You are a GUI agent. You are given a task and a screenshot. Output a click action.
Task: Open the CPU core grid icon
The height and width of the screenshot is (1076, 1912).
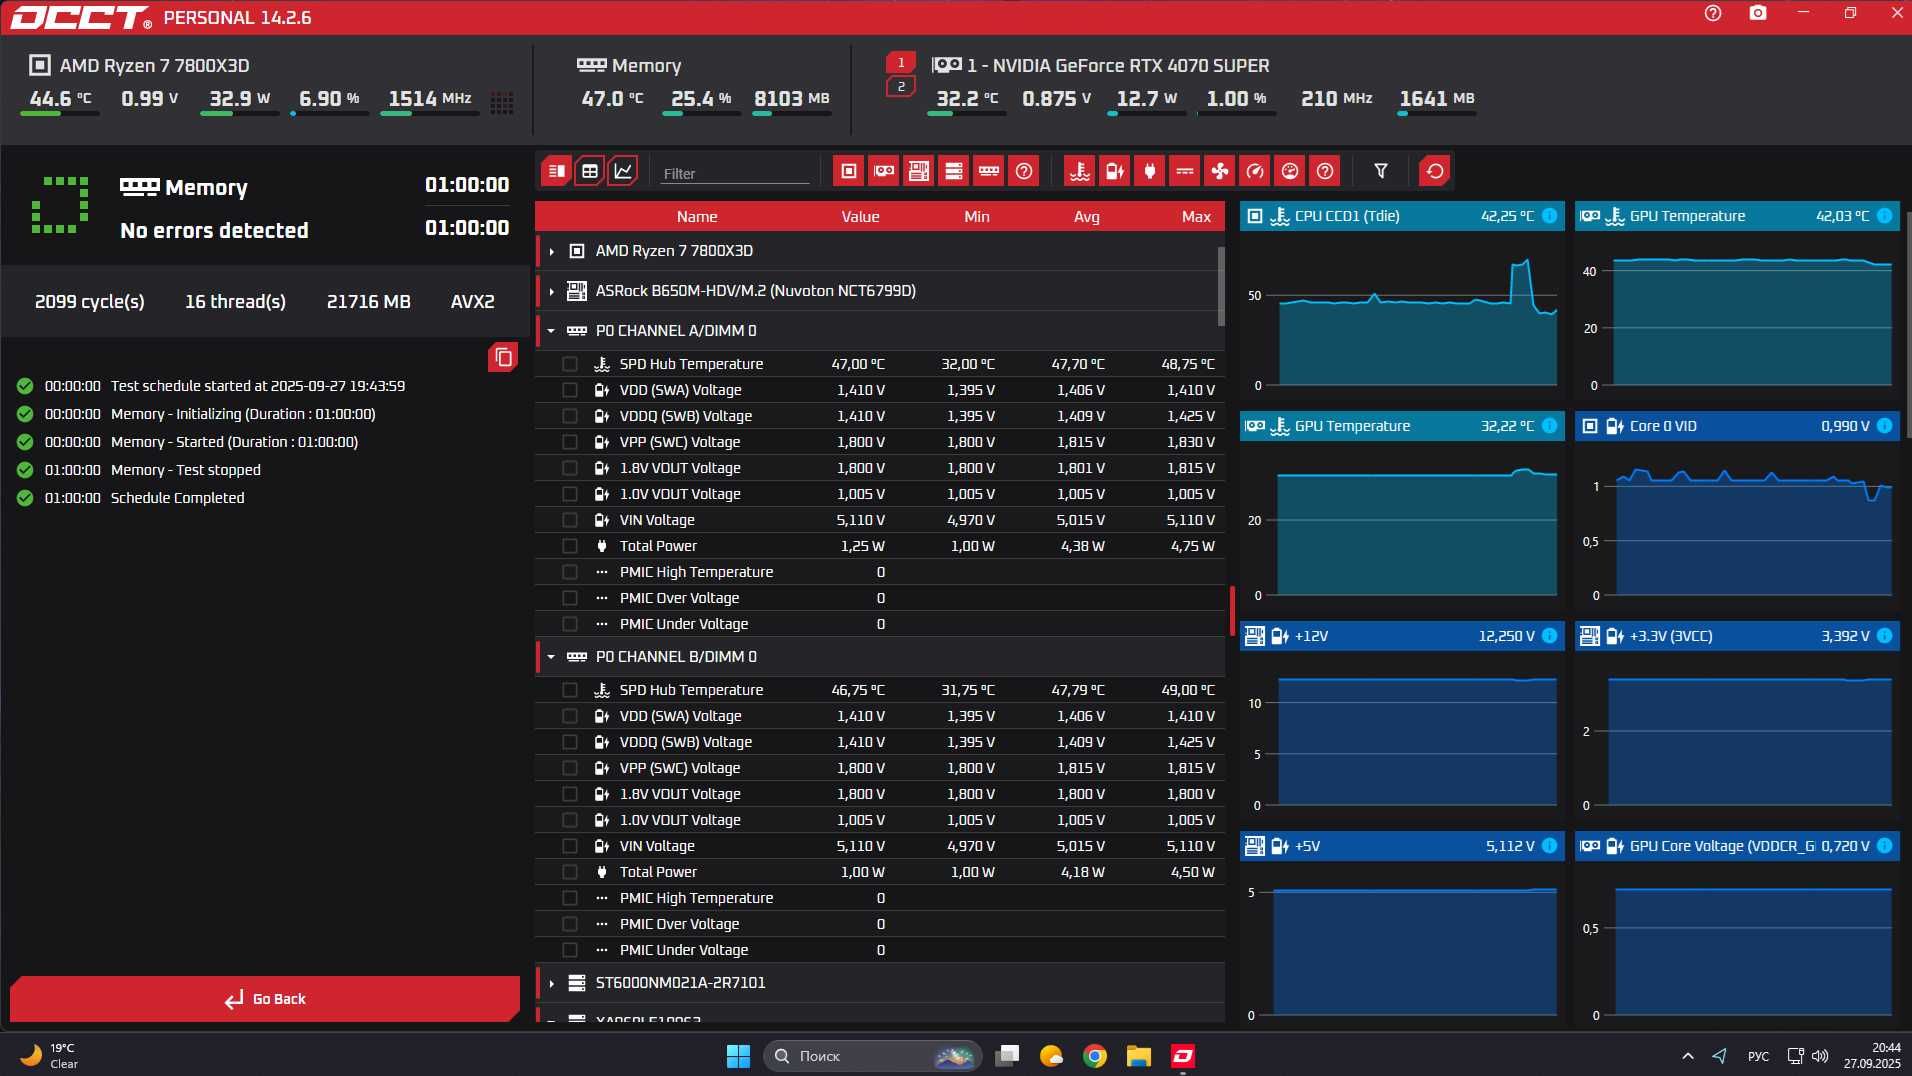click(x=502, y=103)
